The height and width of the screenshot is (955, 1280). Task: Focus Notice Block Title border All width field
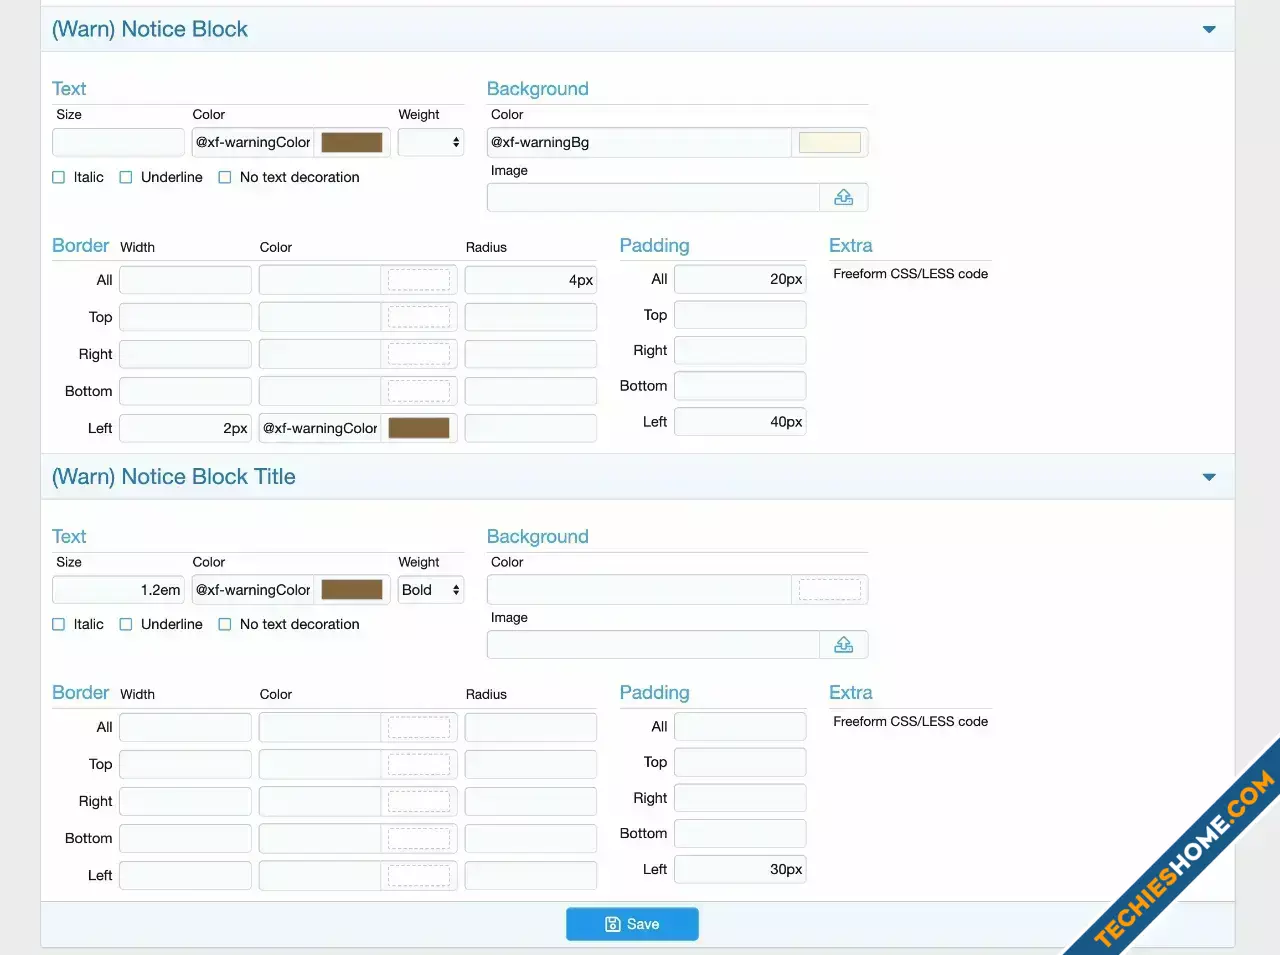click(x=185, y=727)
